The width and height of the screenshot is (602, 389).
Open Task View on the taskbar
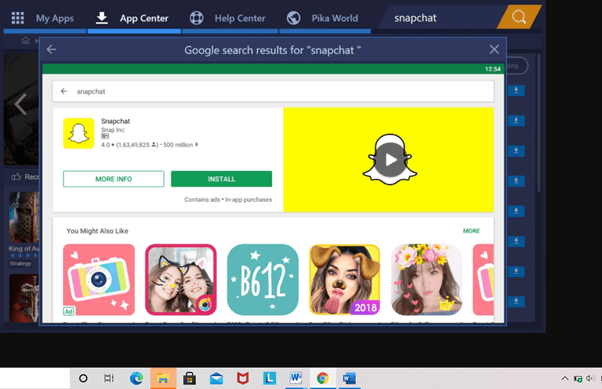tap(109, 378)
